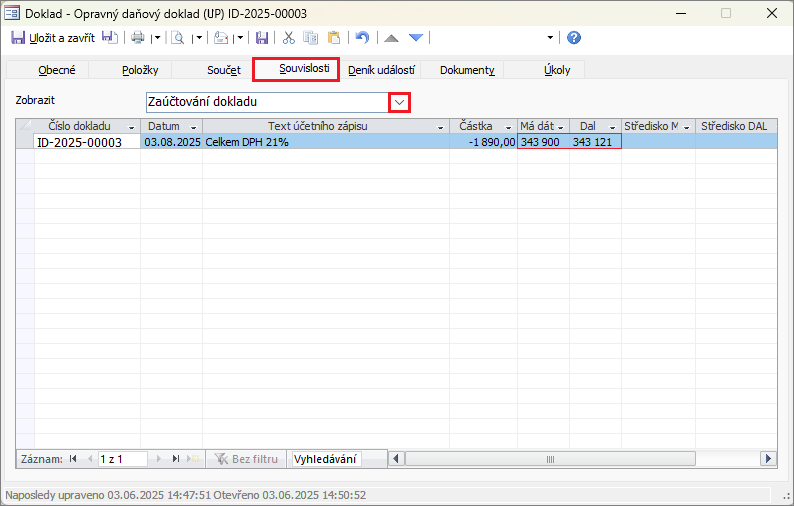Select all rows via grid corner selector
794x506 pixels.
point(25,126)
